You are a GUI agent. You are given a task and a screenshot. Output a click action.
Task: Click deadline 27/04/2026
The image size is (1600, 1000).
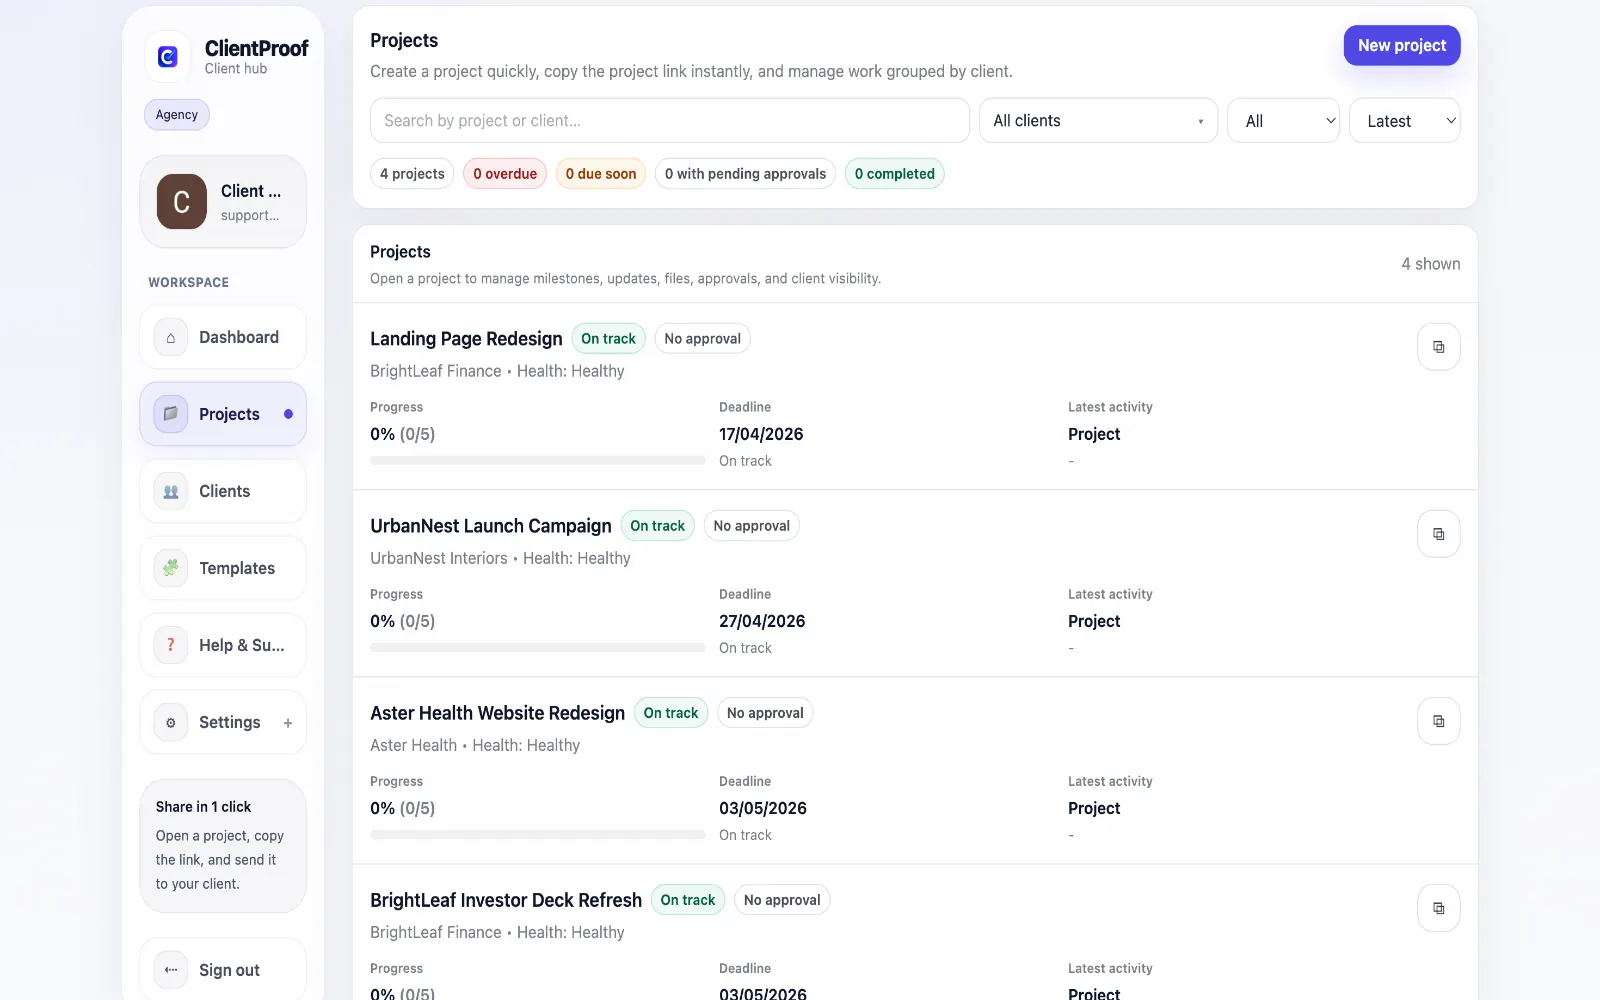762,622
